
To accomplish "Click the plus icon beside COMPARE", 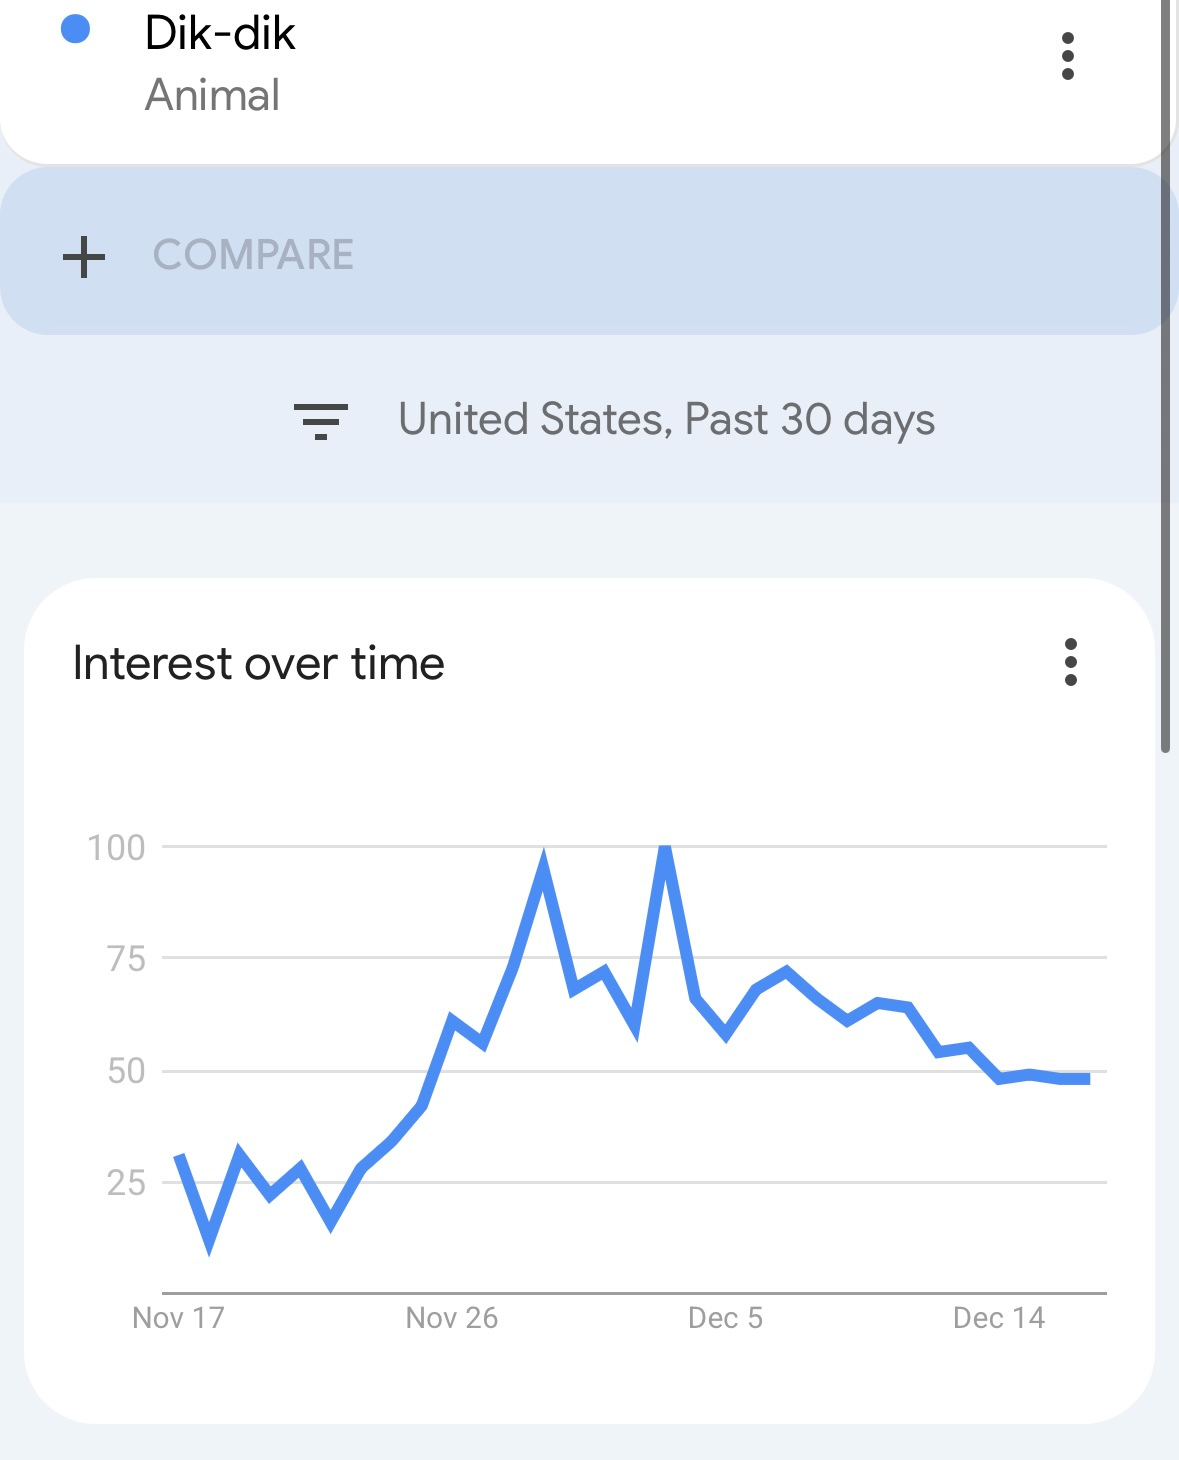I will pos(84,256).
